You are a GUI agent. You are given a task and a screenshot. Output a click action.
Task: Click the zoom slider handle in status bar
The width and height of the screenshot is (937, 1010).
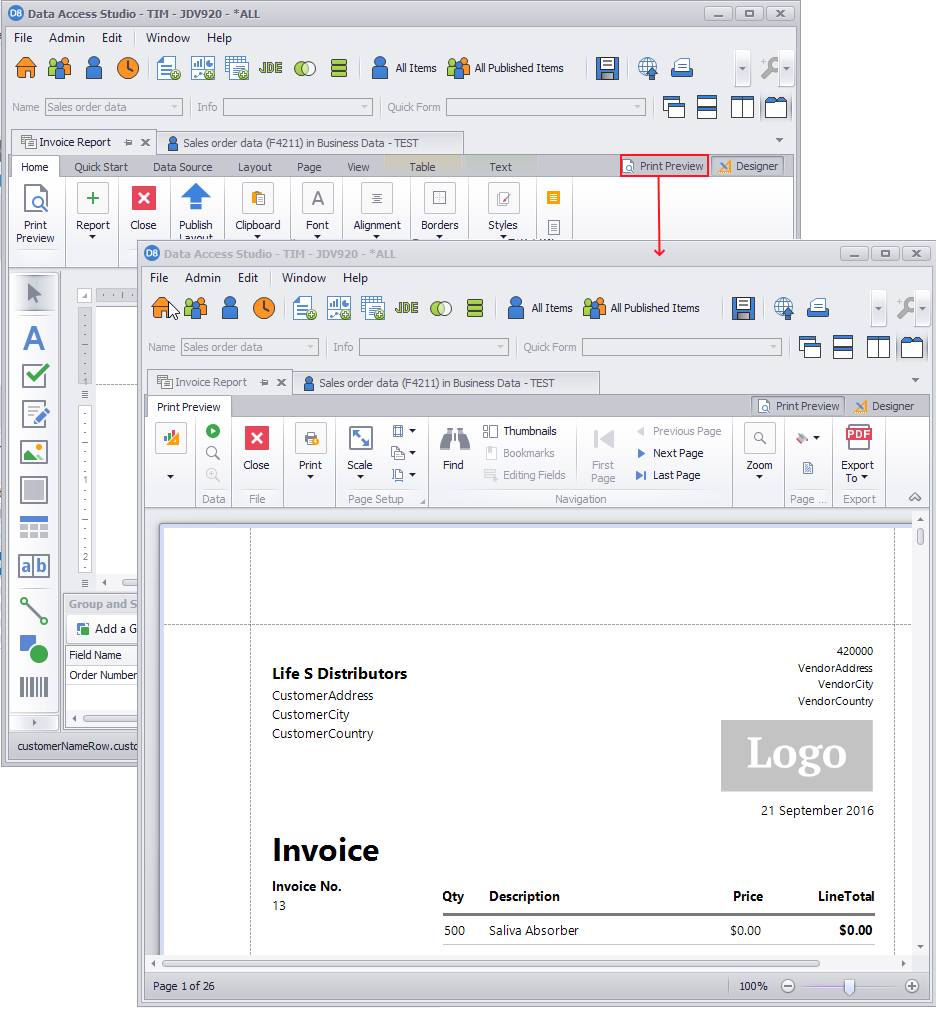849,986
